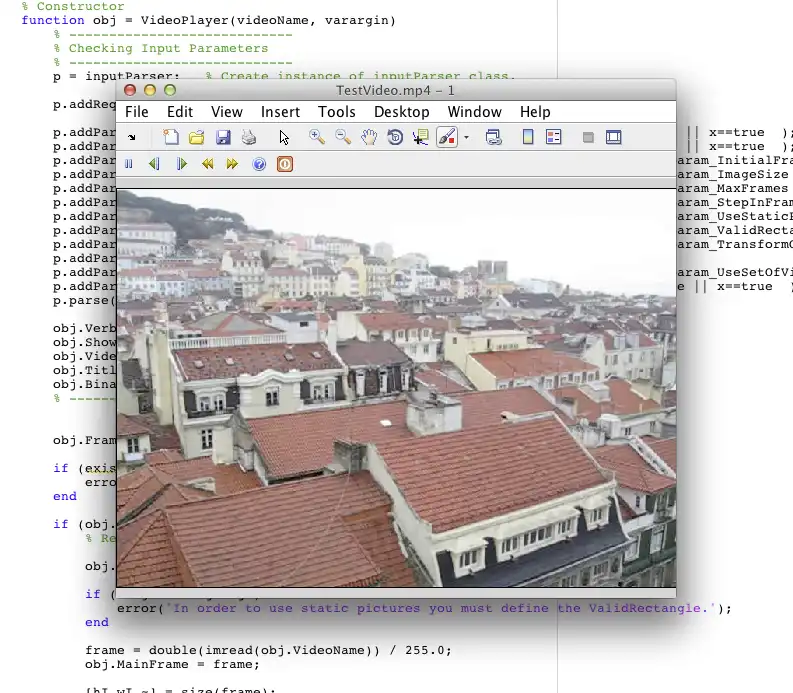The width and height of the screenshot is (793, 693).
Task: Open the Tools menu
Action: coord(336,112)
